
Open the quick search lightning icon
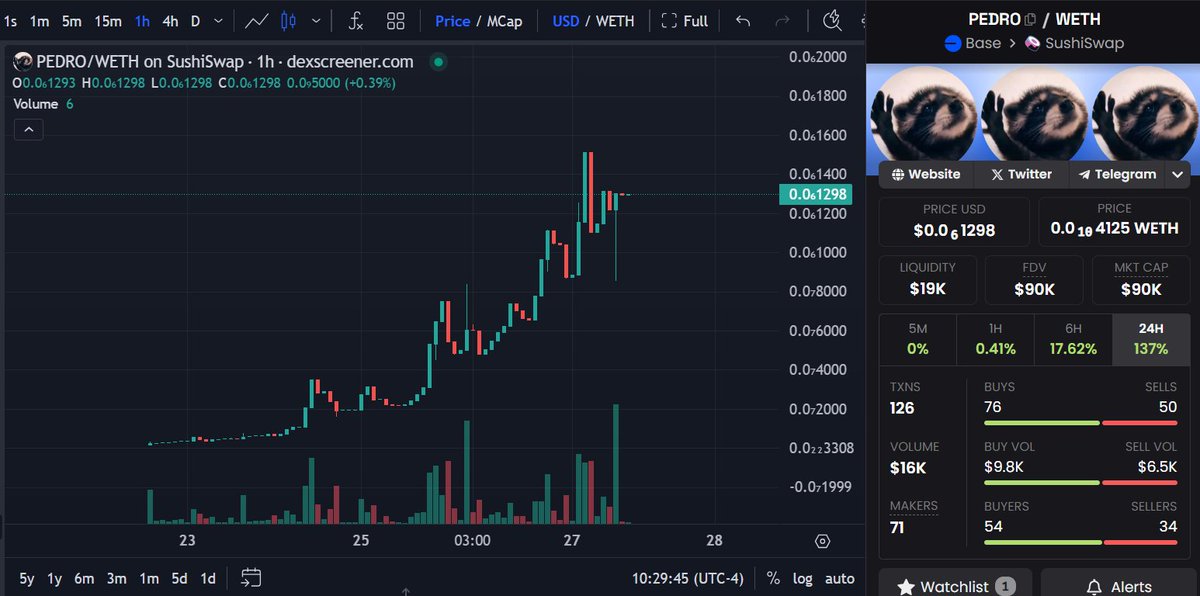pyautogui.click(x=832, y=20)
